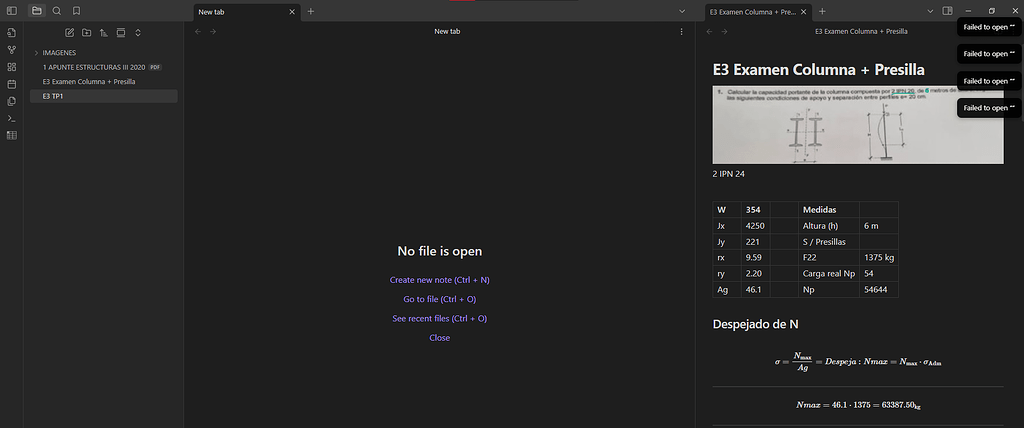Click the Go to file link
Viewport: 1024px width, 428px height.
(x=439, y=299)
